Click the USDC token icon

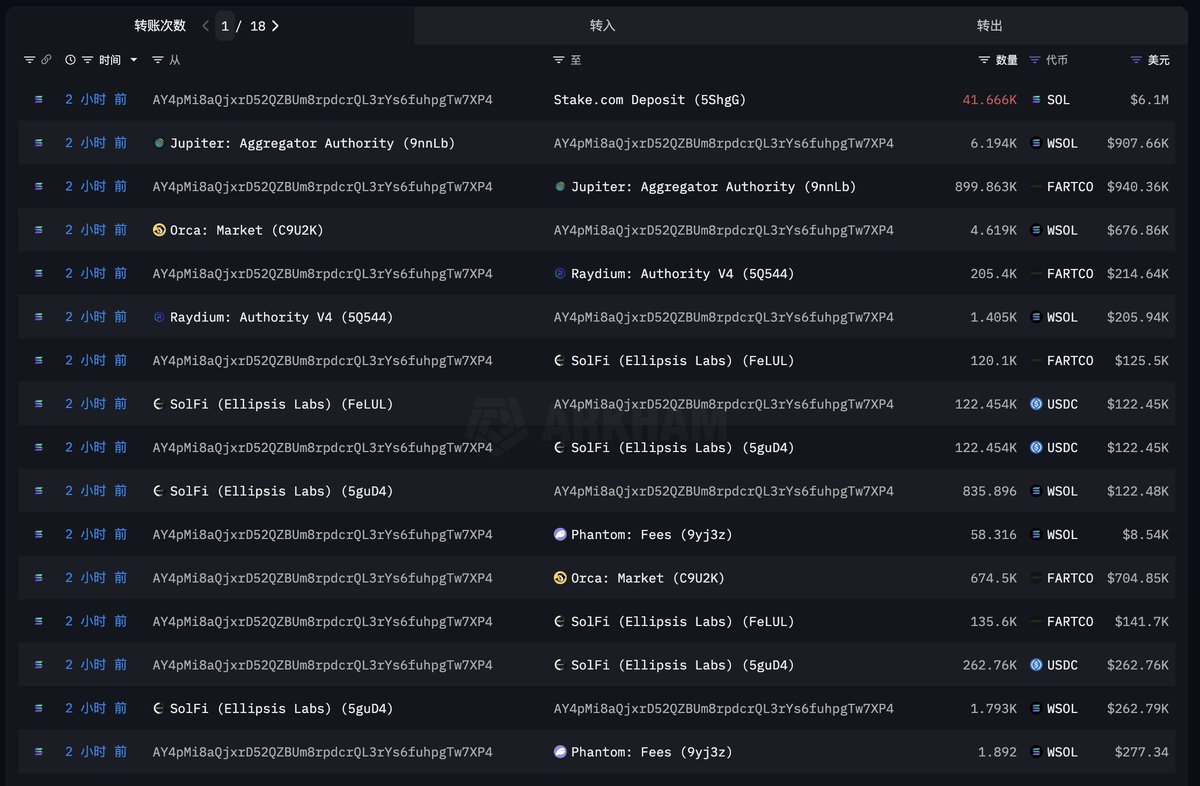1038,404
